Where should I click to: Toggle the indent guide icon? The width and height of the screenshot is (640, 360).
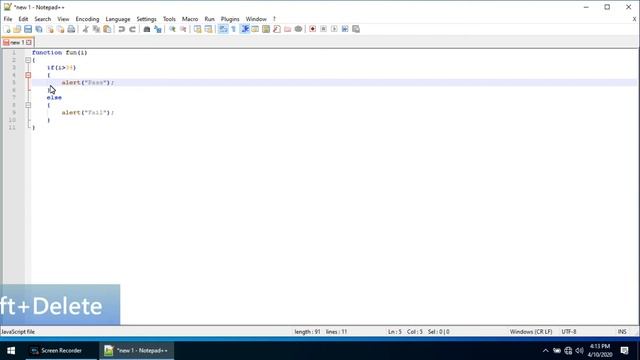point(244,29)
